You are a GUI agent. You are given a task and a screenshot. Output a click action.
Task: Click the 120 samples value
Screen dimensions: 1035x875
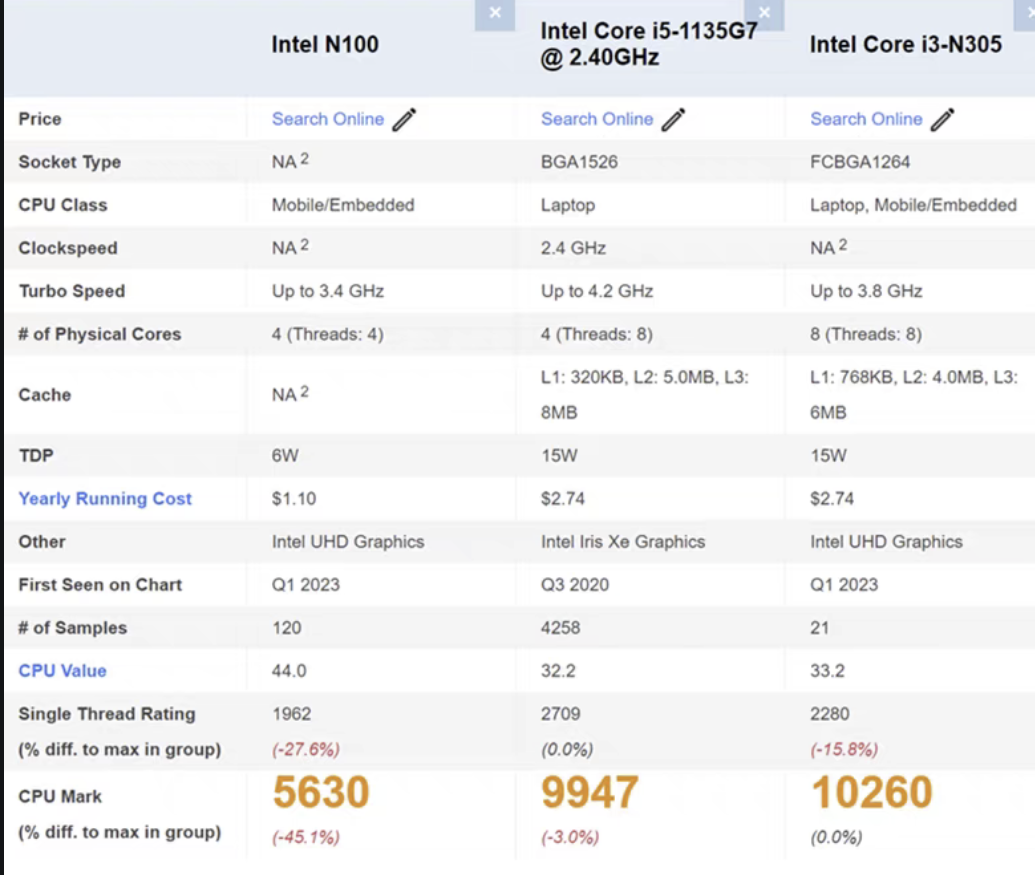click(x=286, y=628)
